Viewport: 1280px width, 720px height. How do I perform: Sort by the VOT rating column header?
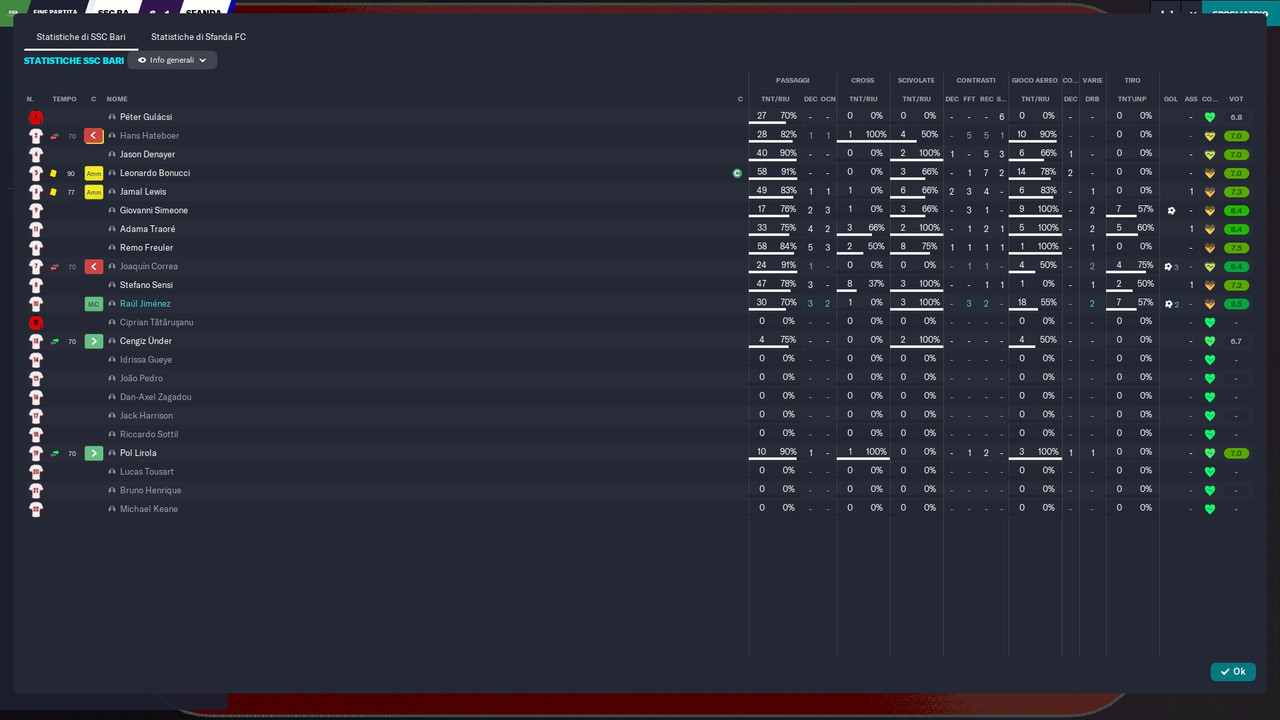[x=1236, y=99]
